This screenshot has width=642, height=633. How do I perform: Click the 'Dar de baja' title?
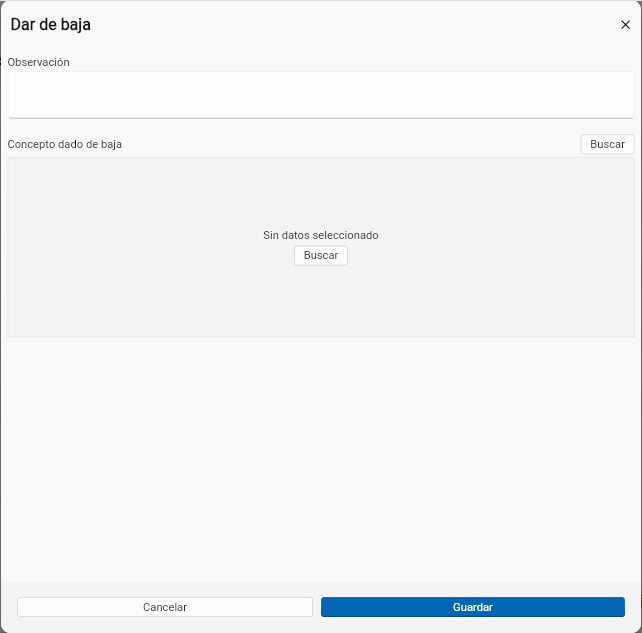[50, 25]
